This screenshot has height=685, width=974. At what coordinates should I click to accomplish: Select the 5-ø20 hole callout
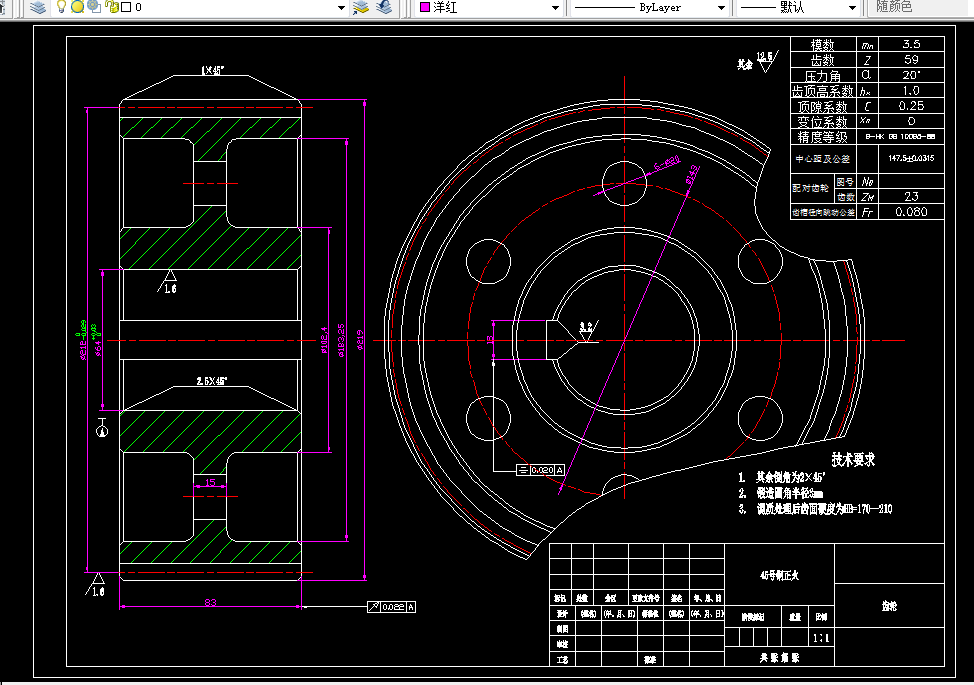pos(667,163)
